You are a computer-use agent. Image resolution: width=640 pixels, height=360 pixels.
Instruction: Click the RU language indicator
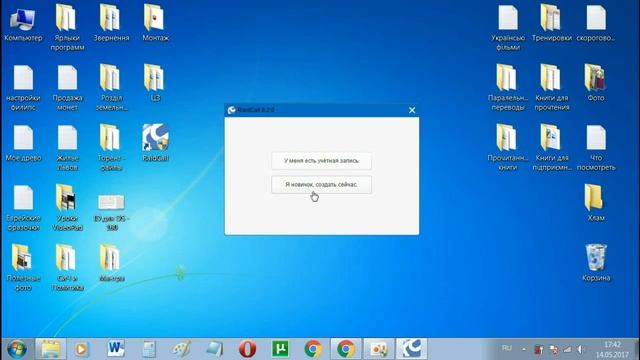507,348
